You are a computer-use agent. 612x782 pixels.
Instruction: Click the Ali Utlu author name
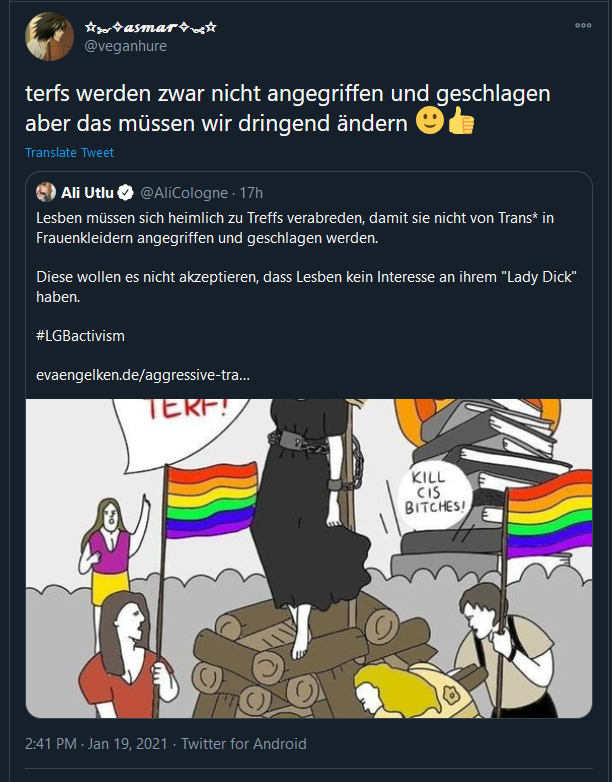point(87,193)
